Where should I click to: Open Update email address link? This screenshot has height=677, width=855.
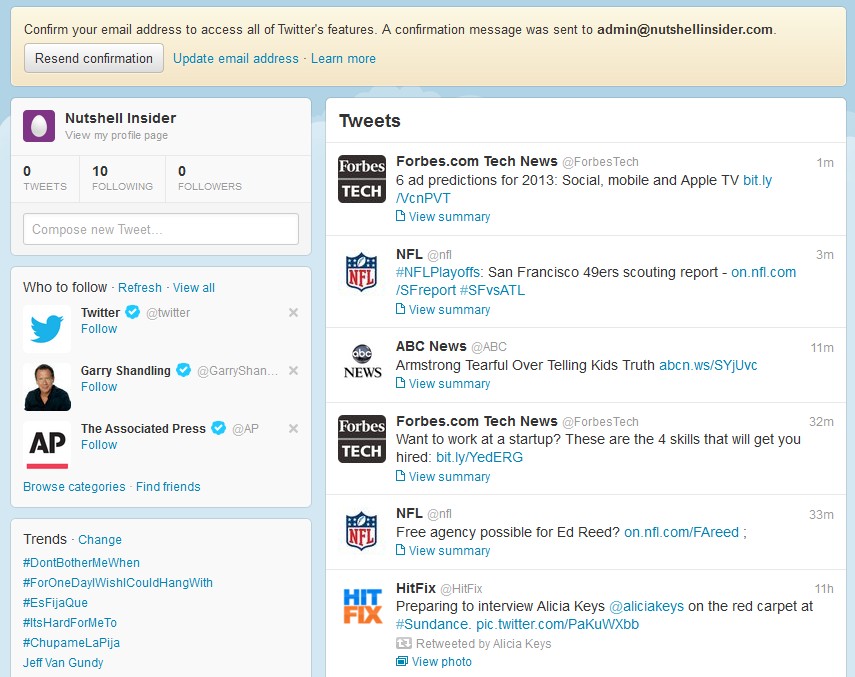click(236, 58)
